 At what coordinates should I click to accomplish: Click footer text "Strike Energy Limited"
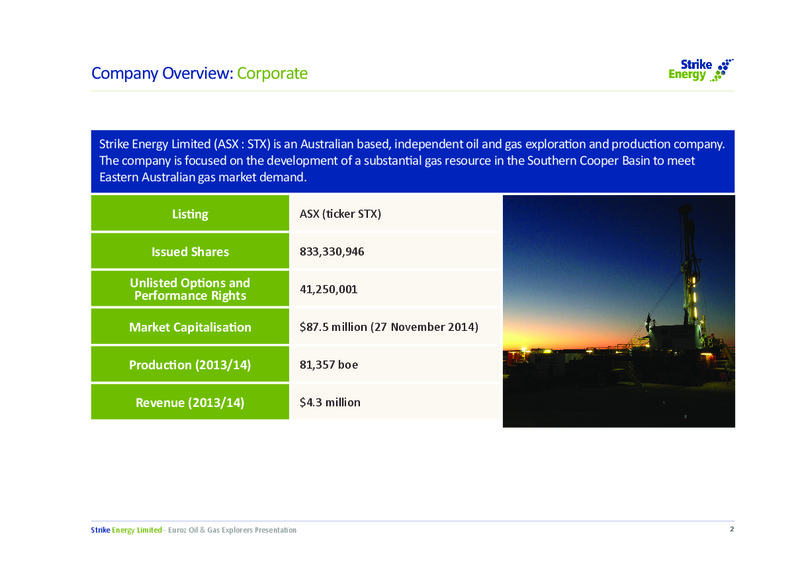(126, 530)
